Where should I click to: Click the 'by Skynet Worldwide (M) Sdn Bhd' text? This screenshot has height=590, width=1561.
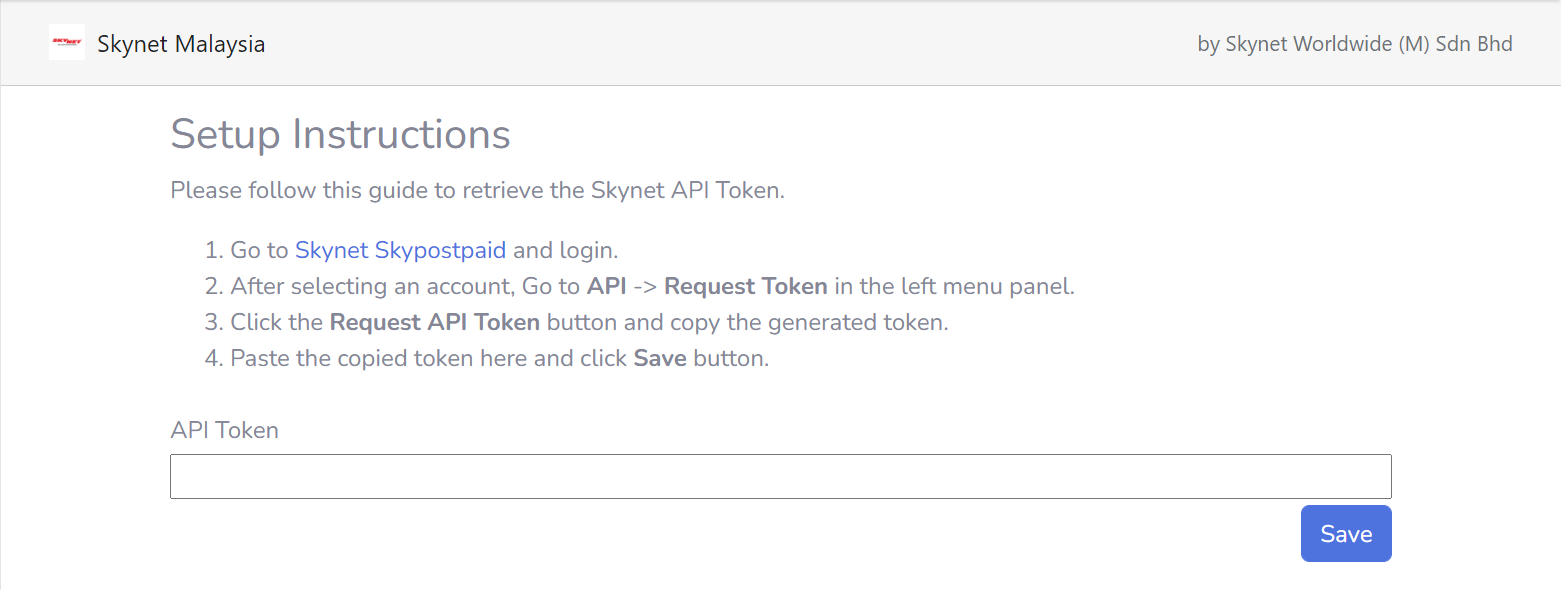1354,43
